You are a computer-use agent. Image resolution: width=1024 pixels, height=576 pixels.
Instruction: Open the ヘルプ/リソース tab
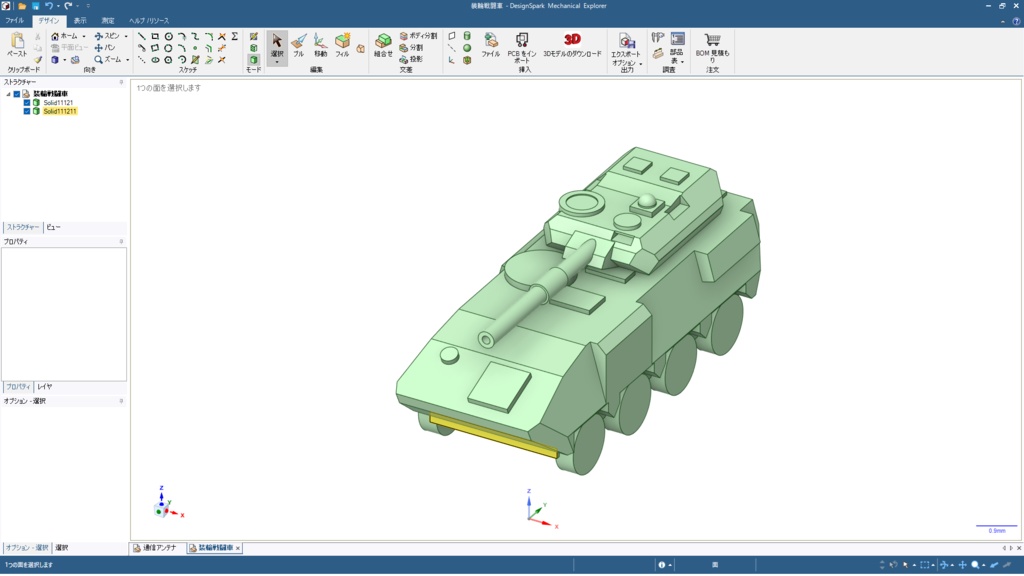point(149,21)
